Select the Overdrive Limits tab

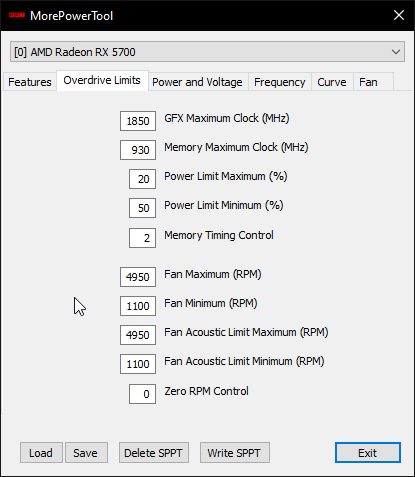tap(102, 80)
